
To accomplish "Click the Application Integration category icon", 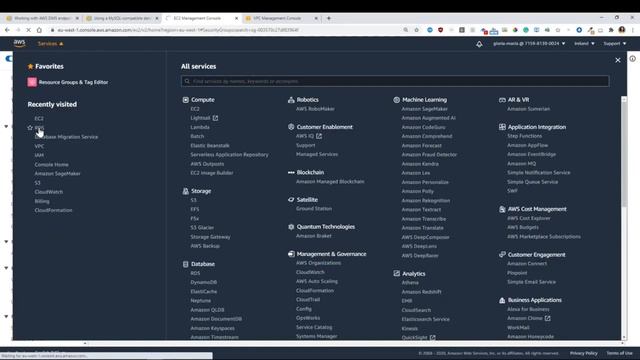I will pyautogui.click(x=502, y=127).
